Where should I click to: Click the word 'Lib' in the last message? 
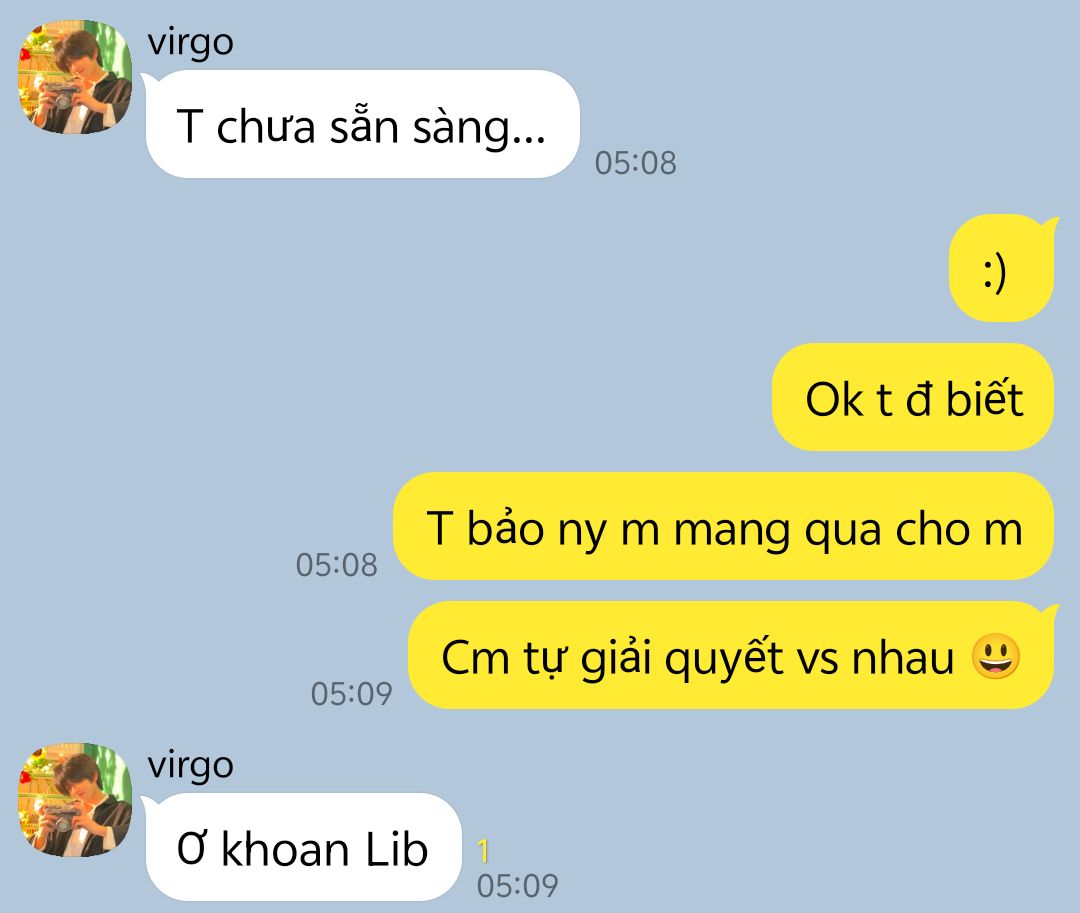click(x=396, y=849)
